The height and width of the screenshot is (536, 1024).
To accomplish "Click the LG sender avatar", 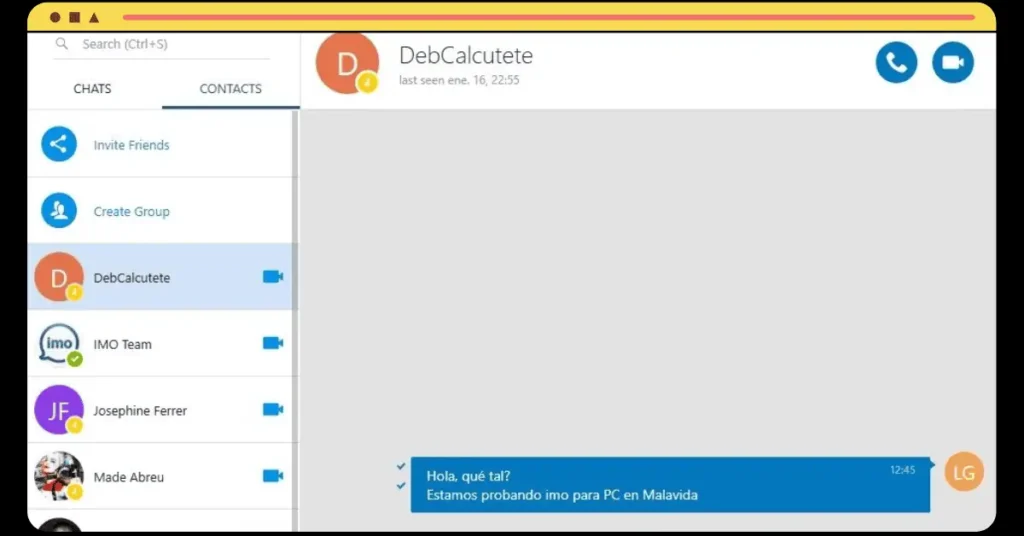I will pyautogui.click(x=964, y=471).
